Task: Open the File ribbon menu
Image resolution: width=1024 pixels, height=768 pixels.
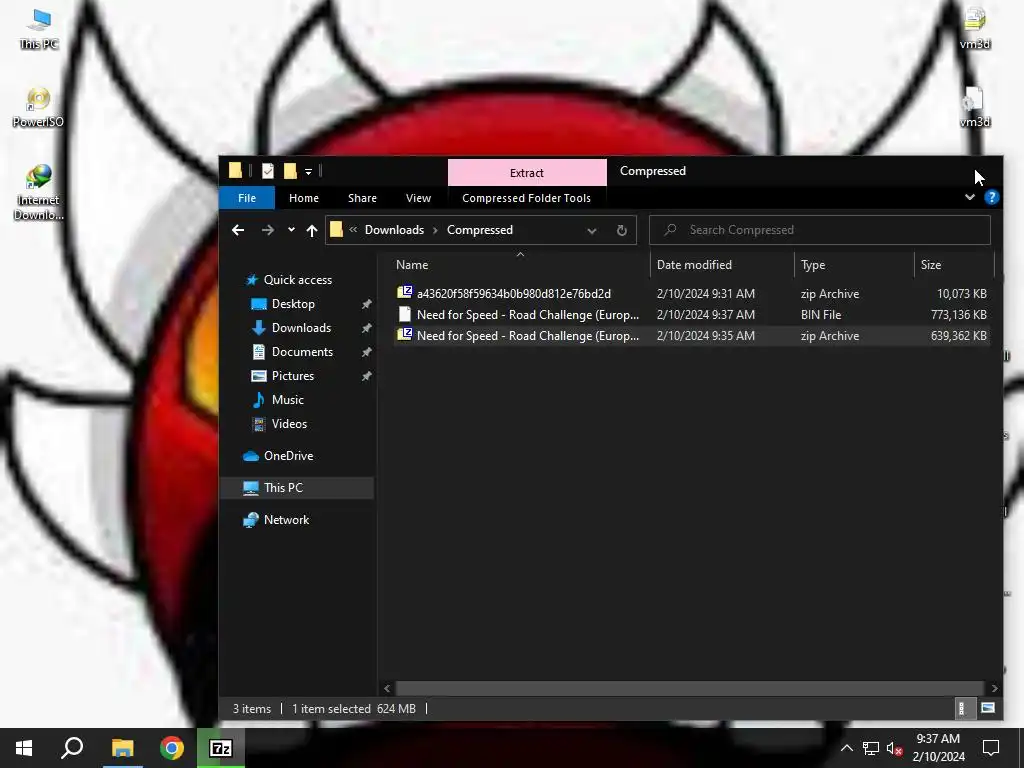Action: point(247,198)
